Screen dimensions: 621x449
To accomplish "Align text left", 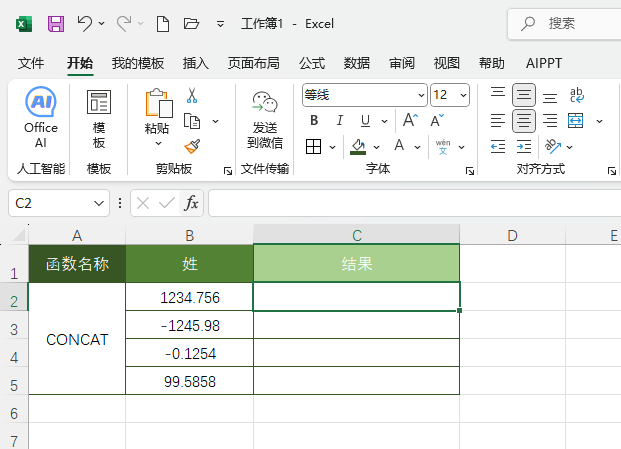I will point(498,121).
